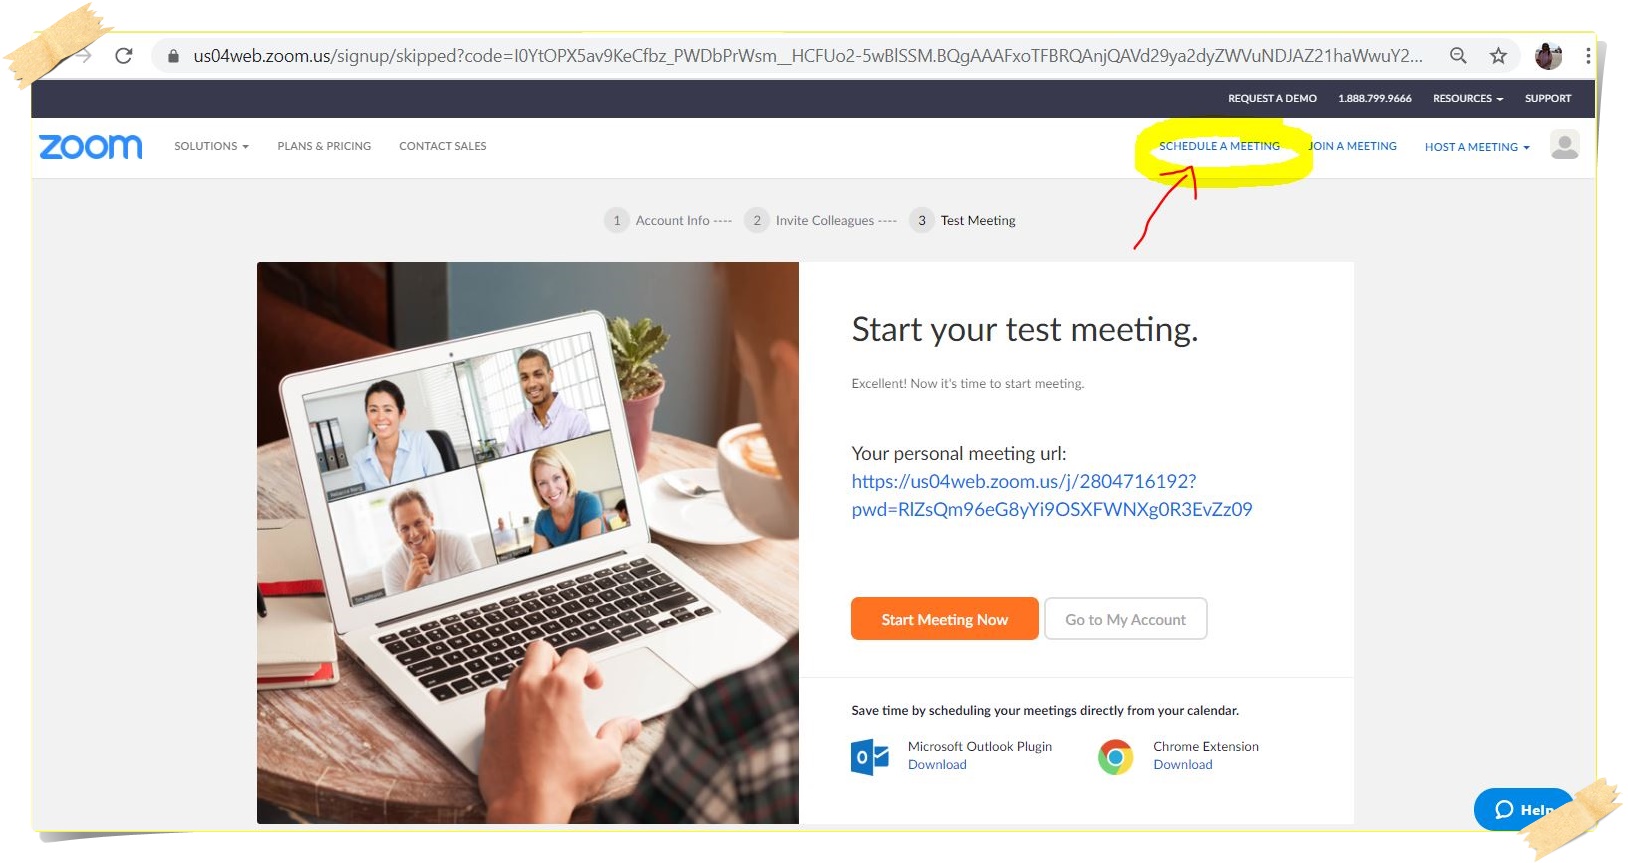The width and height of the screenshot is (1628, 863).
Task: Open the browser zoom magnifier icon
Action: click(1458, 56)
